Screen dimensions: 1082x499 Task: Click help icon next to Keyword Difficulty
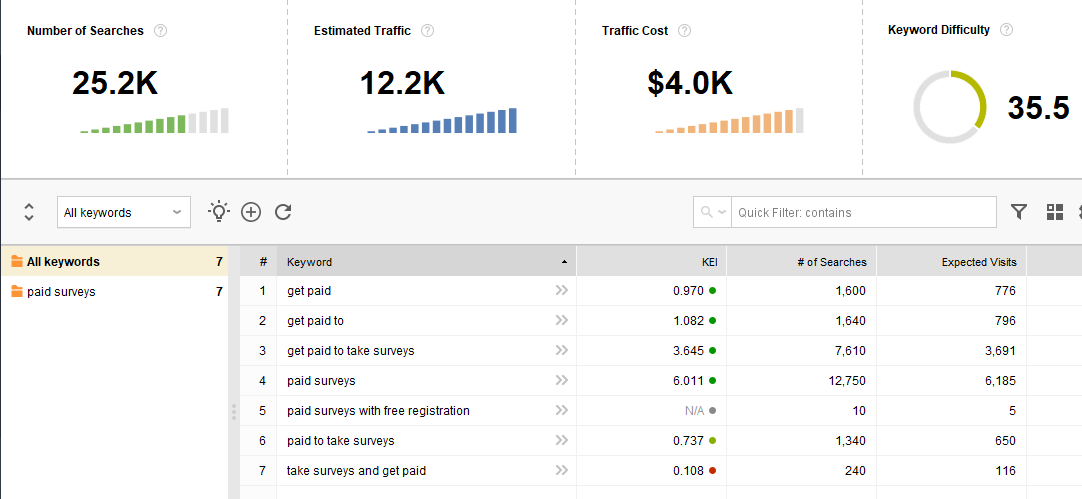click(x=1006, y=30)
